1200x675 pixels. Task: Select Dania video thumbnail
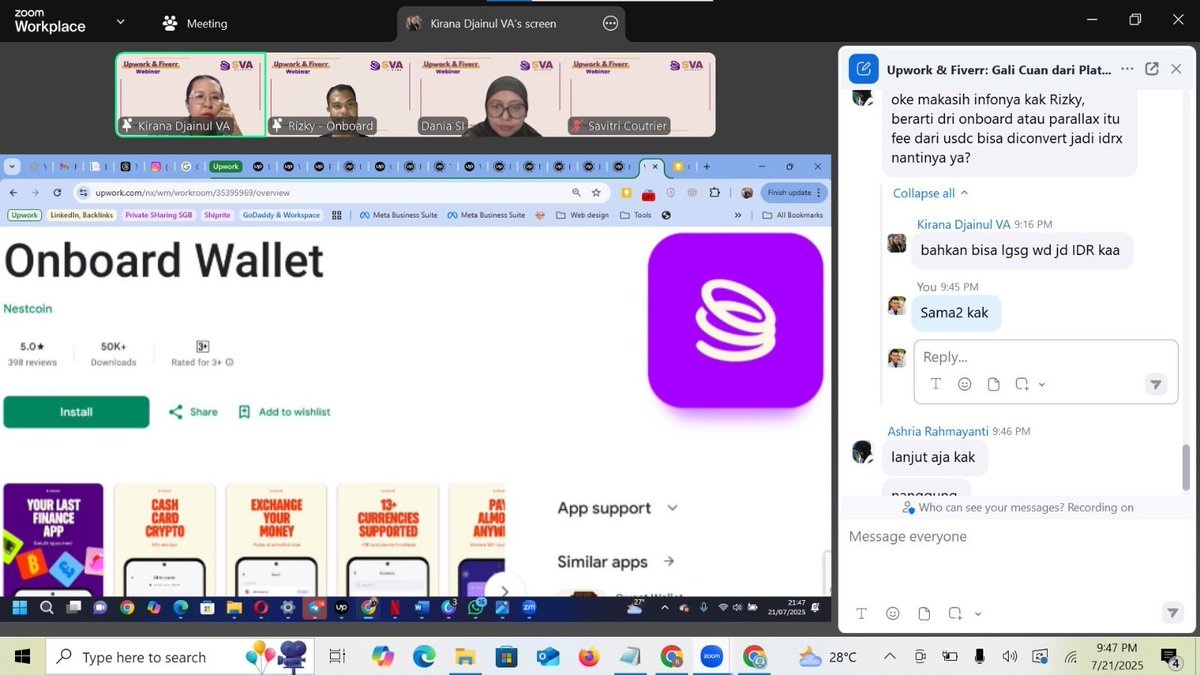tap(491, 95)
